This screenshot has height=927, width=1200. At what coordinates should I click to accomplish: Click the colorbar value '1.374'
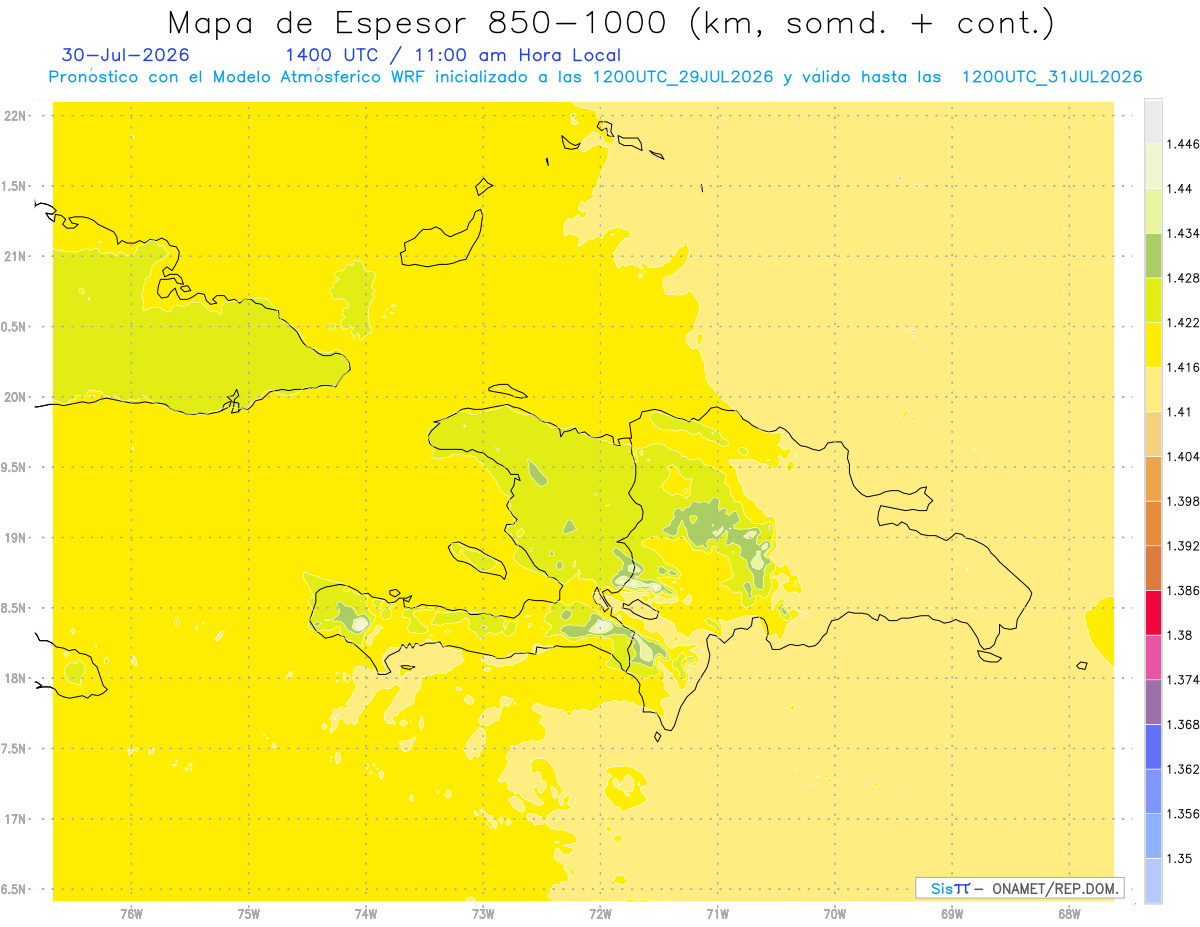point(1183,680)
